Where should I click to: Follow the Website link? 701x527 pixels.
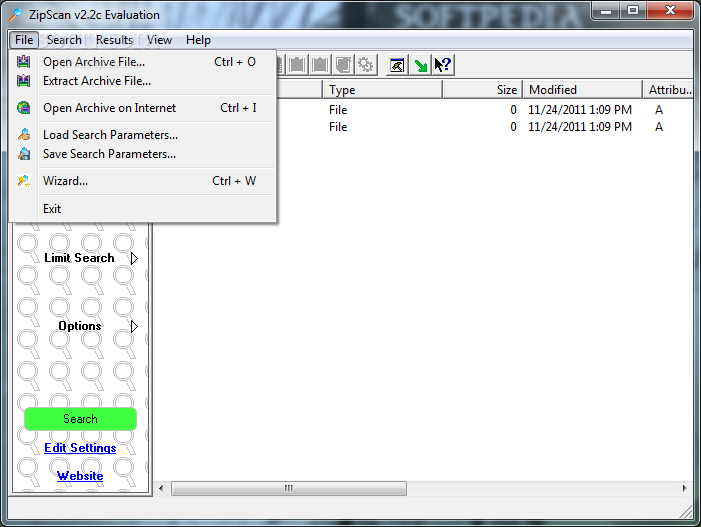[x=80, y=476]
